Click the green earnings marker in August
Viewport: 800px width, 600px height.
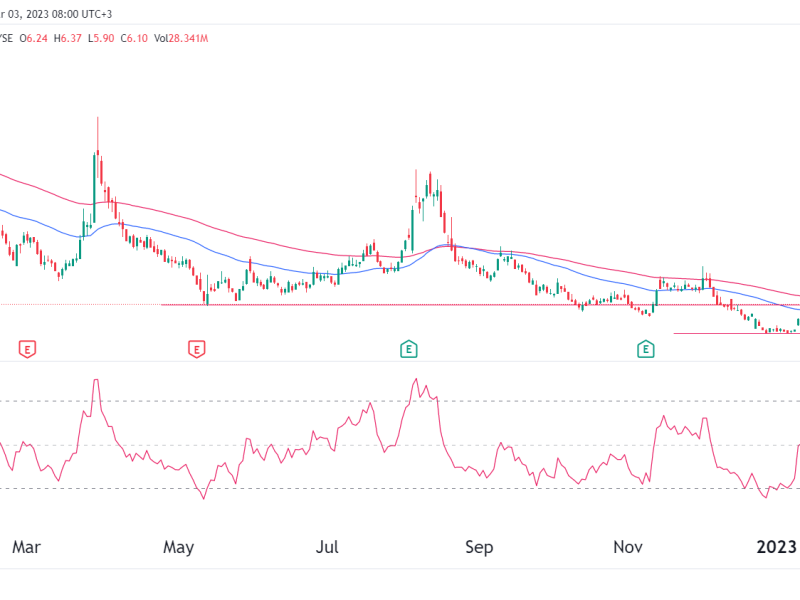[408, 349]
